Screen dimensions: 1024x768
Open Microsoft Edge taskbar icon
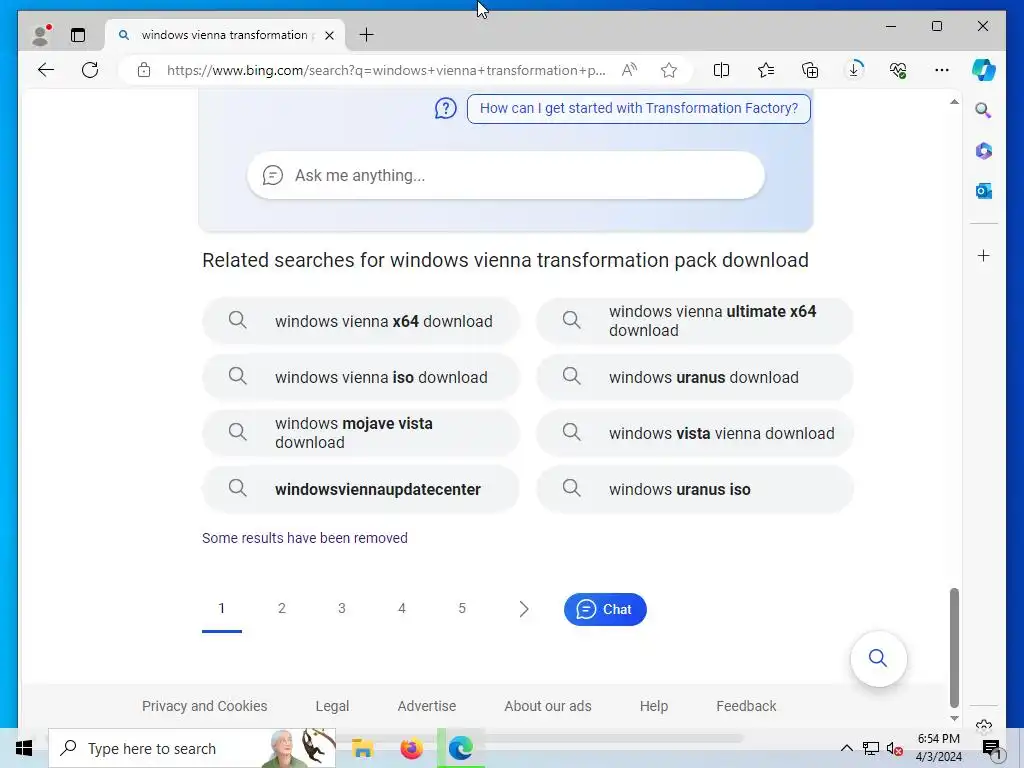tap(460, 748)
